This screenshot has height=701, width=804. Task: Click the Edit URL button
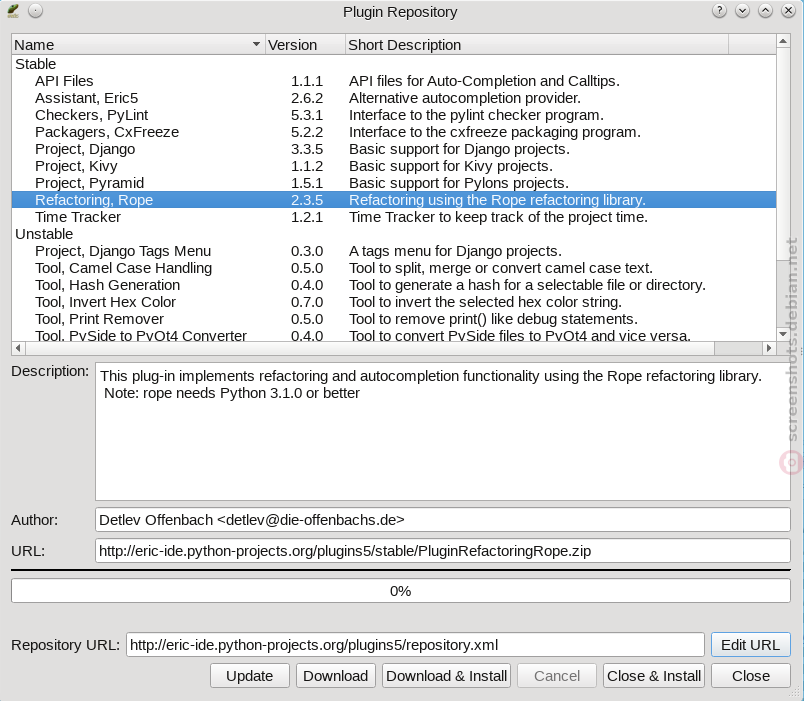[x=751, y=645]
